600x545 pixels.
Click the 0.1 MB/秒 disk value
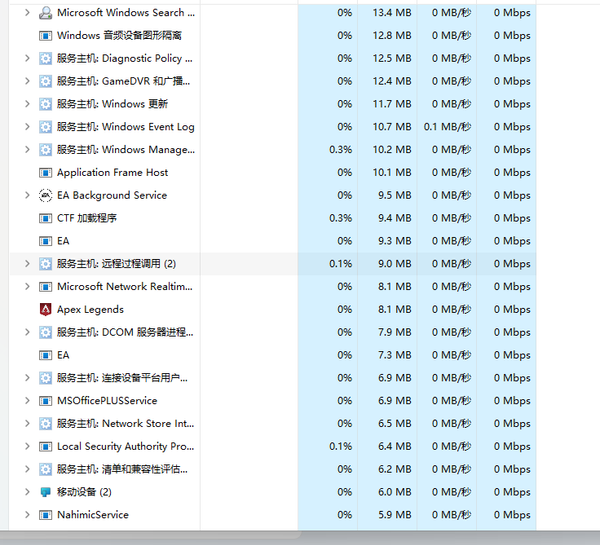coord(447,127)
